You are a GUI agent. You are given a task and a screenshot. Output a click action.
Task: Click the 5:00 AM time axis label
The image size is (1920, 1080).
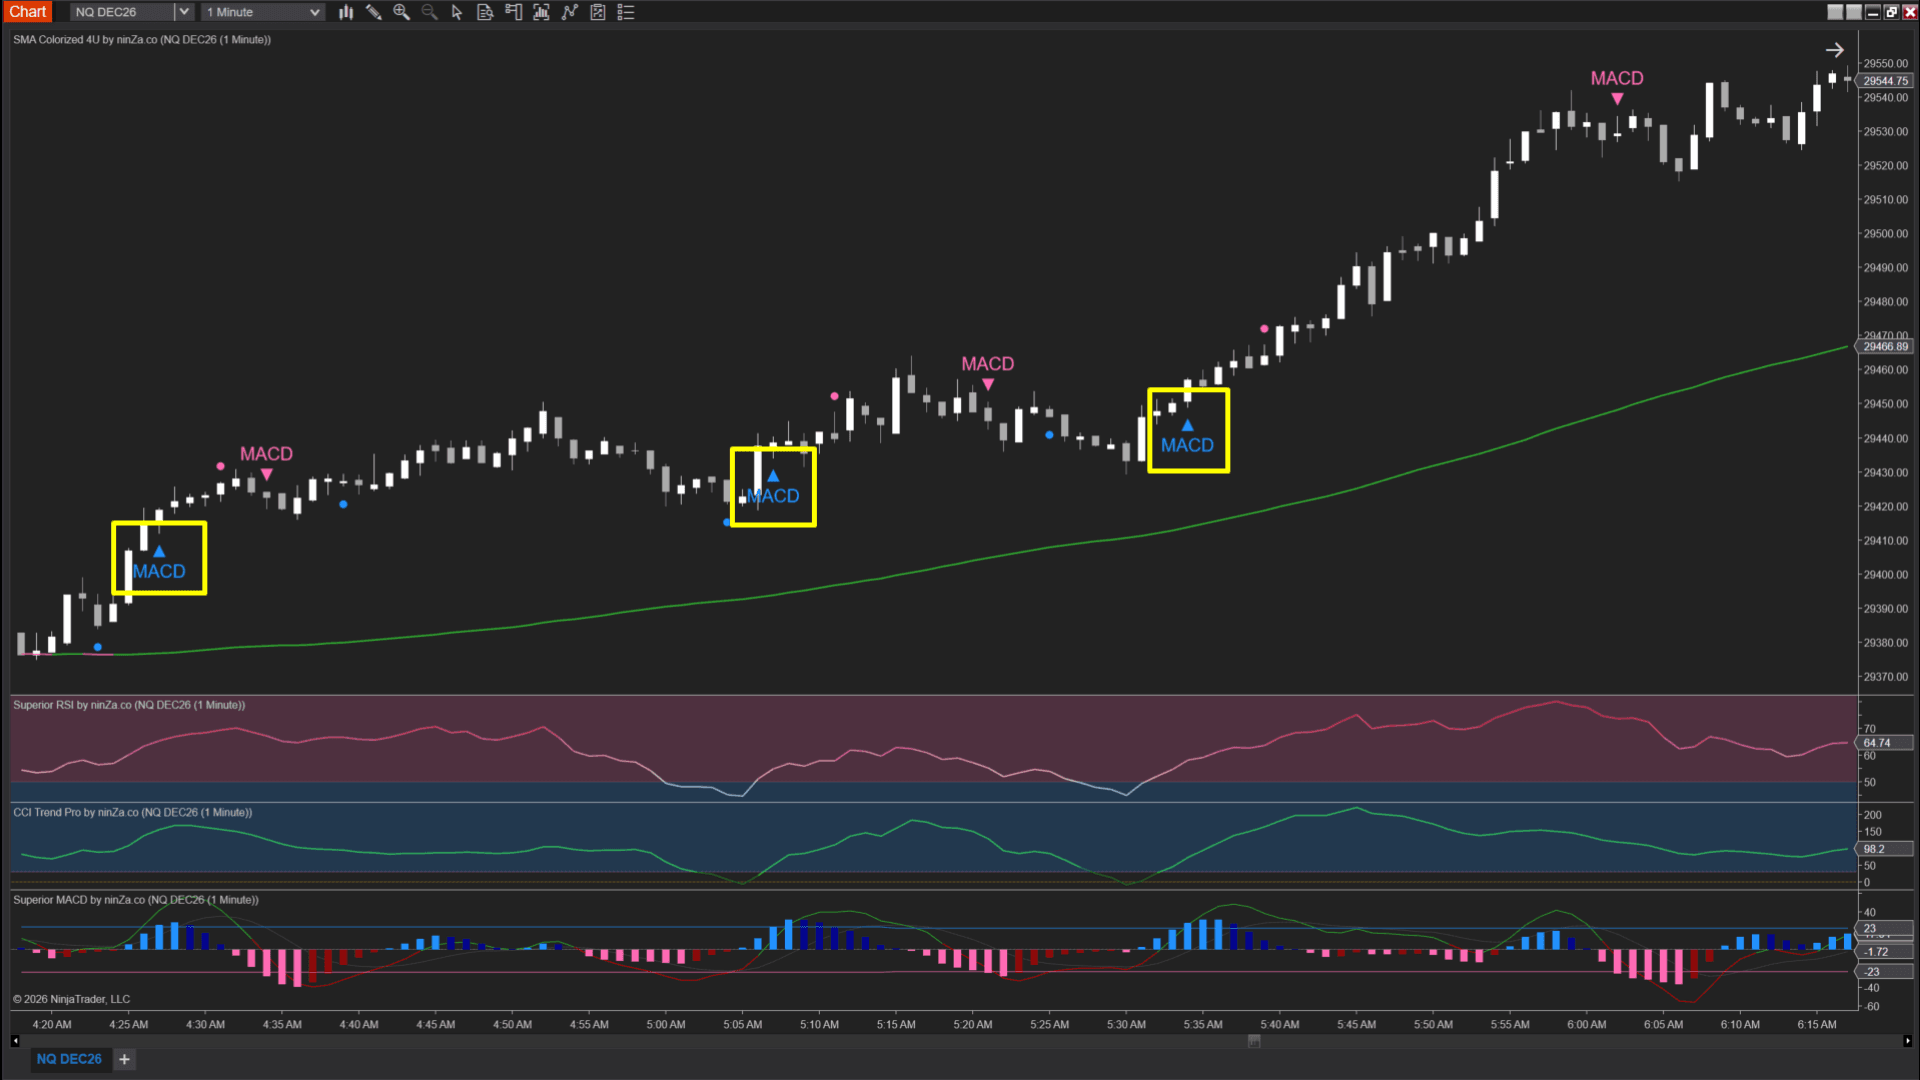(666, 1024)
